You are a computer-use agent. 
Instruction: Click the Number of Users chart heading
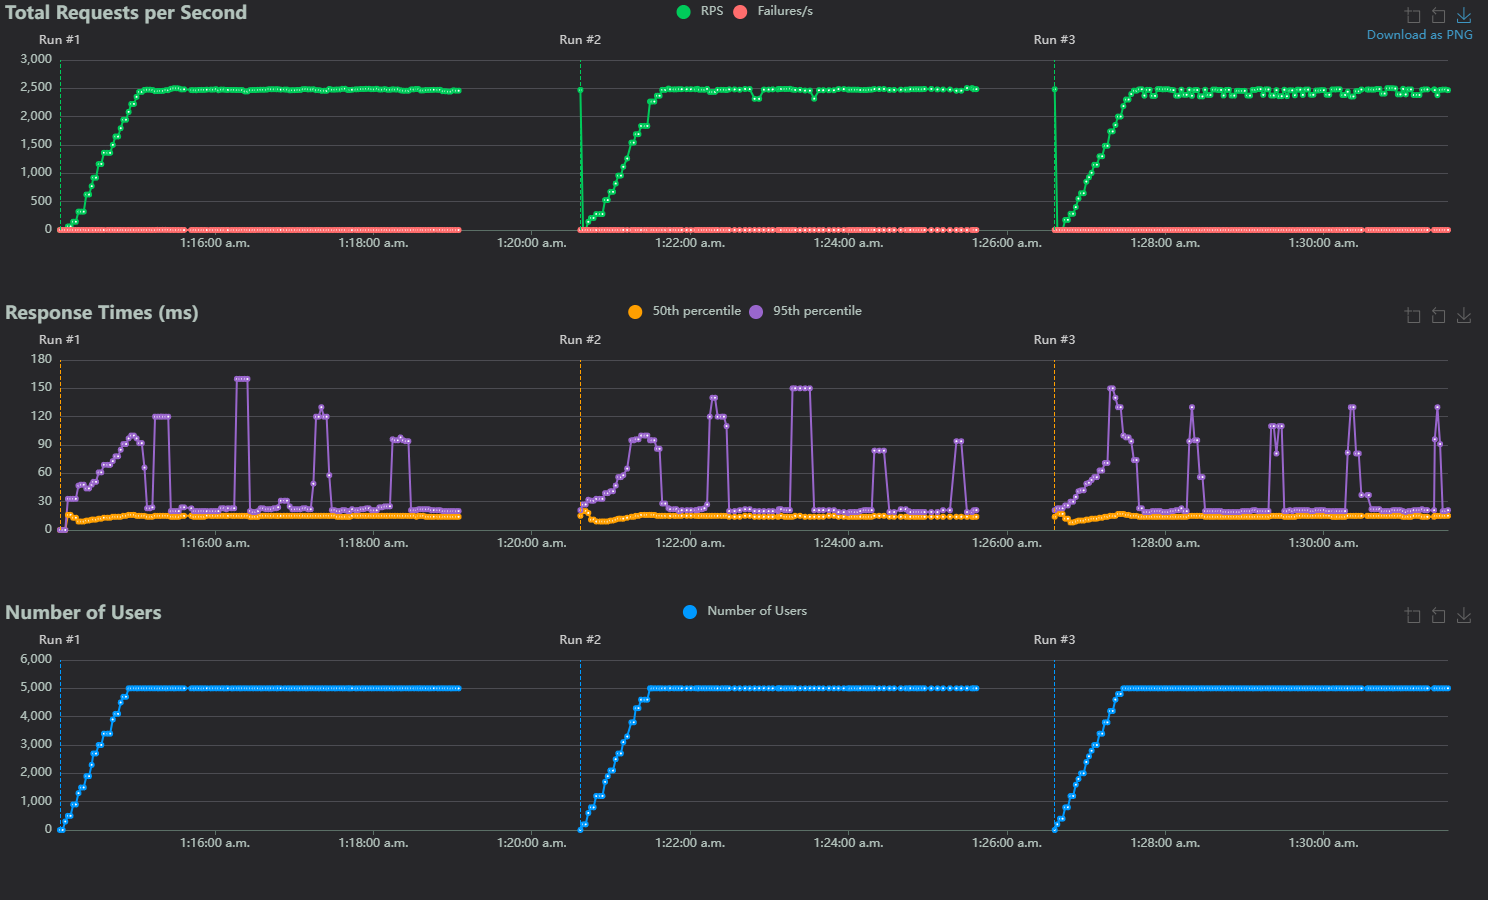coord(83,613)
